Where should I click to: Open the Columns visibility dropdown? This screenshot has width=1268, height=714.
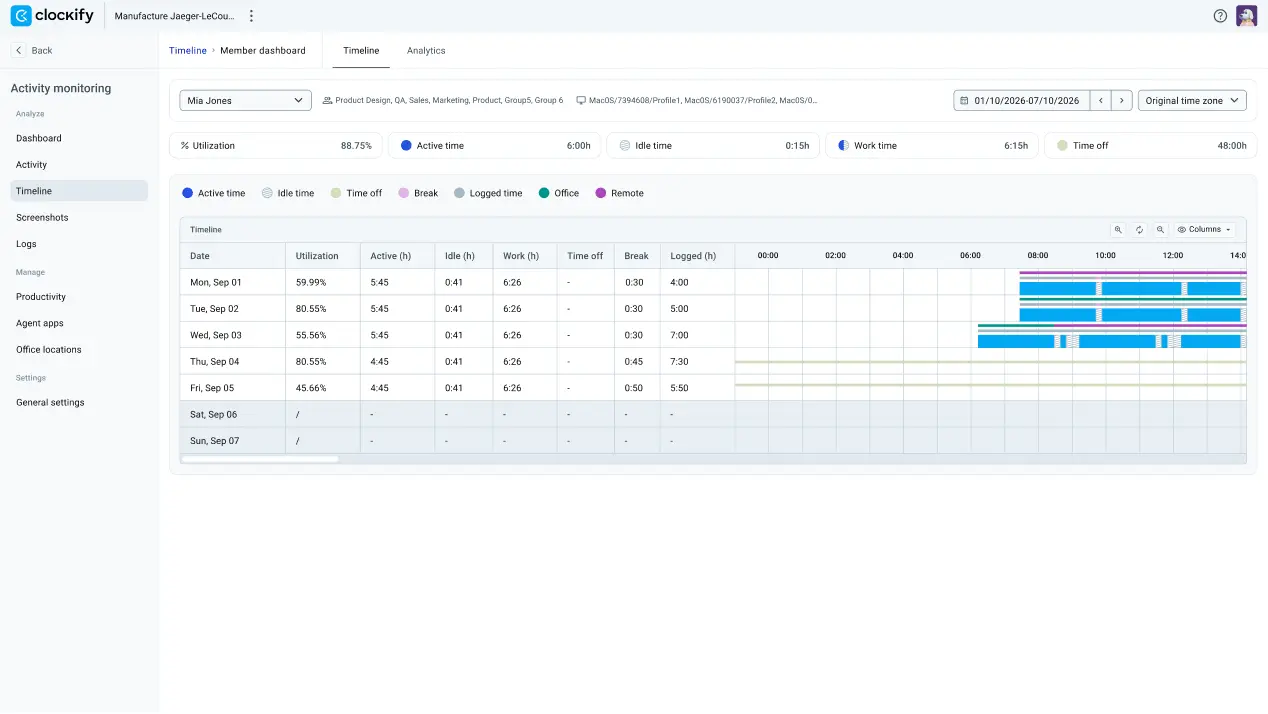1204,230
